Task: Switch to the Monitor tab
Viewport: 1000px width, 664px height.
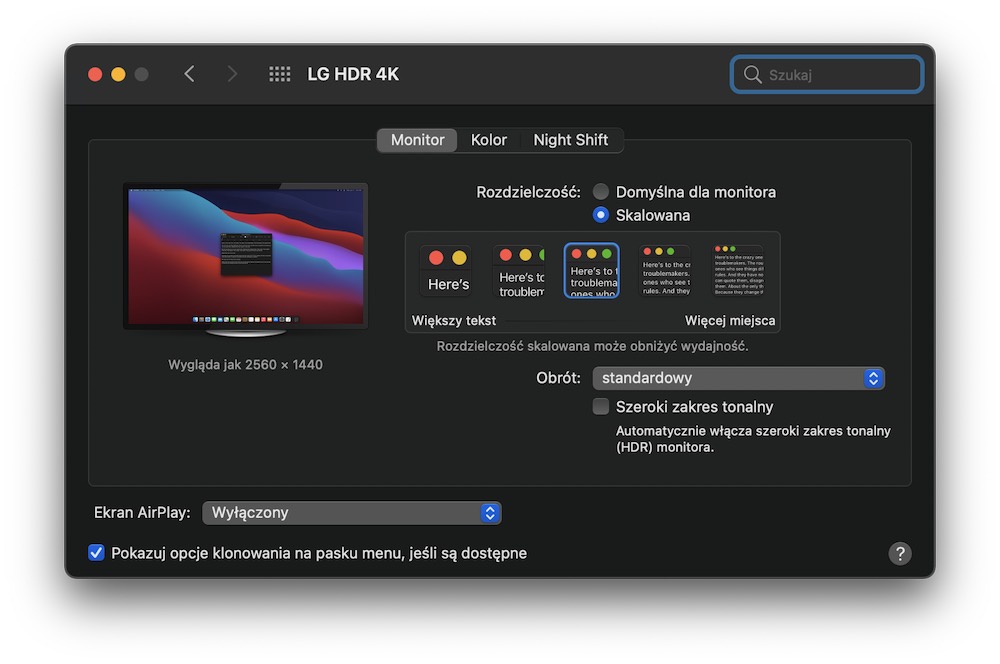Action: tap(417, 140)
